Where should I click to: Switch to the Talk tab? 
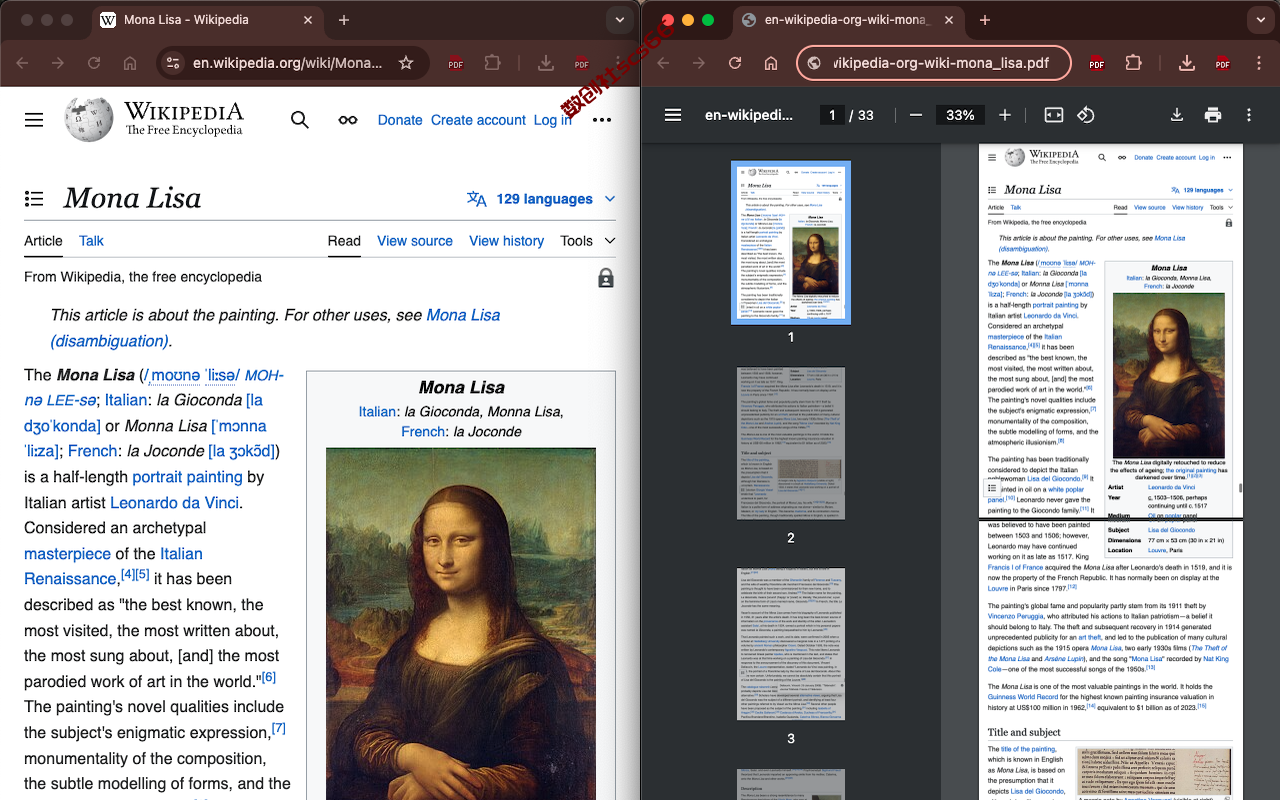point(91,241)
